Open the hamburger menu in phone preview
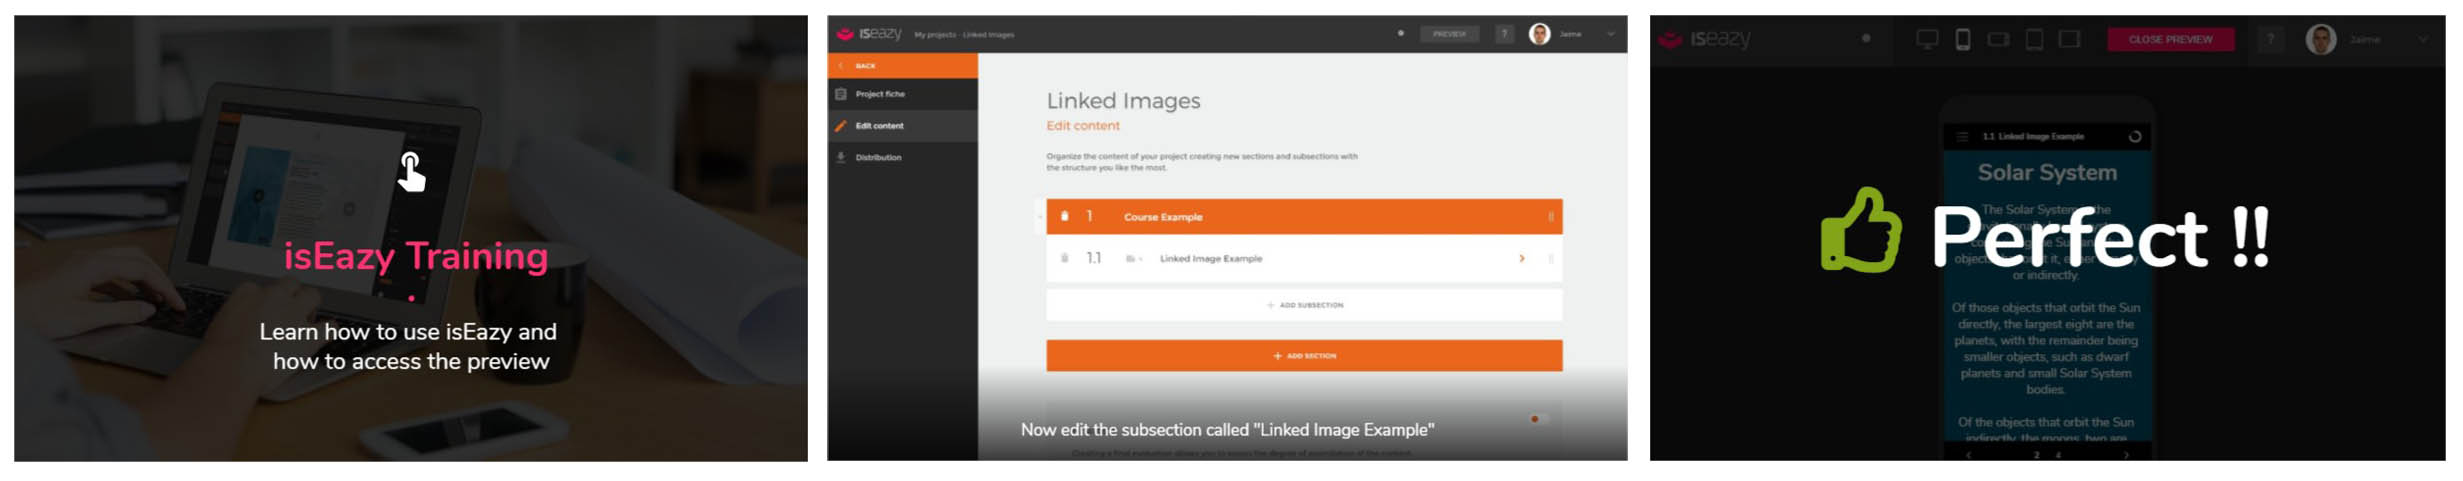This screenshot has width=2463, height=481. 1962,137
